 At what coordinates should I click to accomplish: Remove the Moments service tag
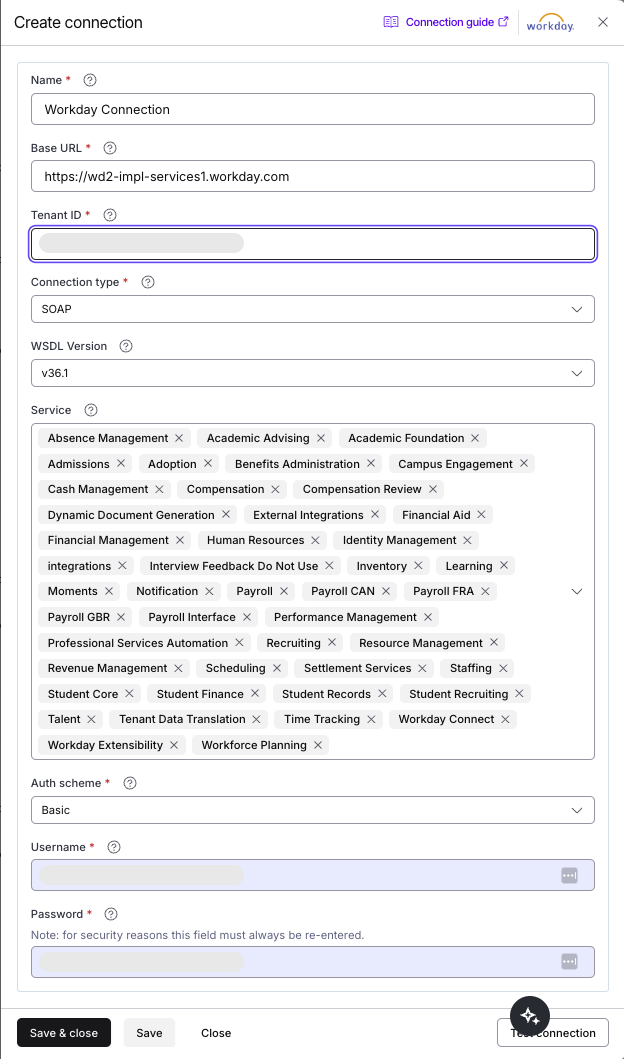(x=109, y=591)
